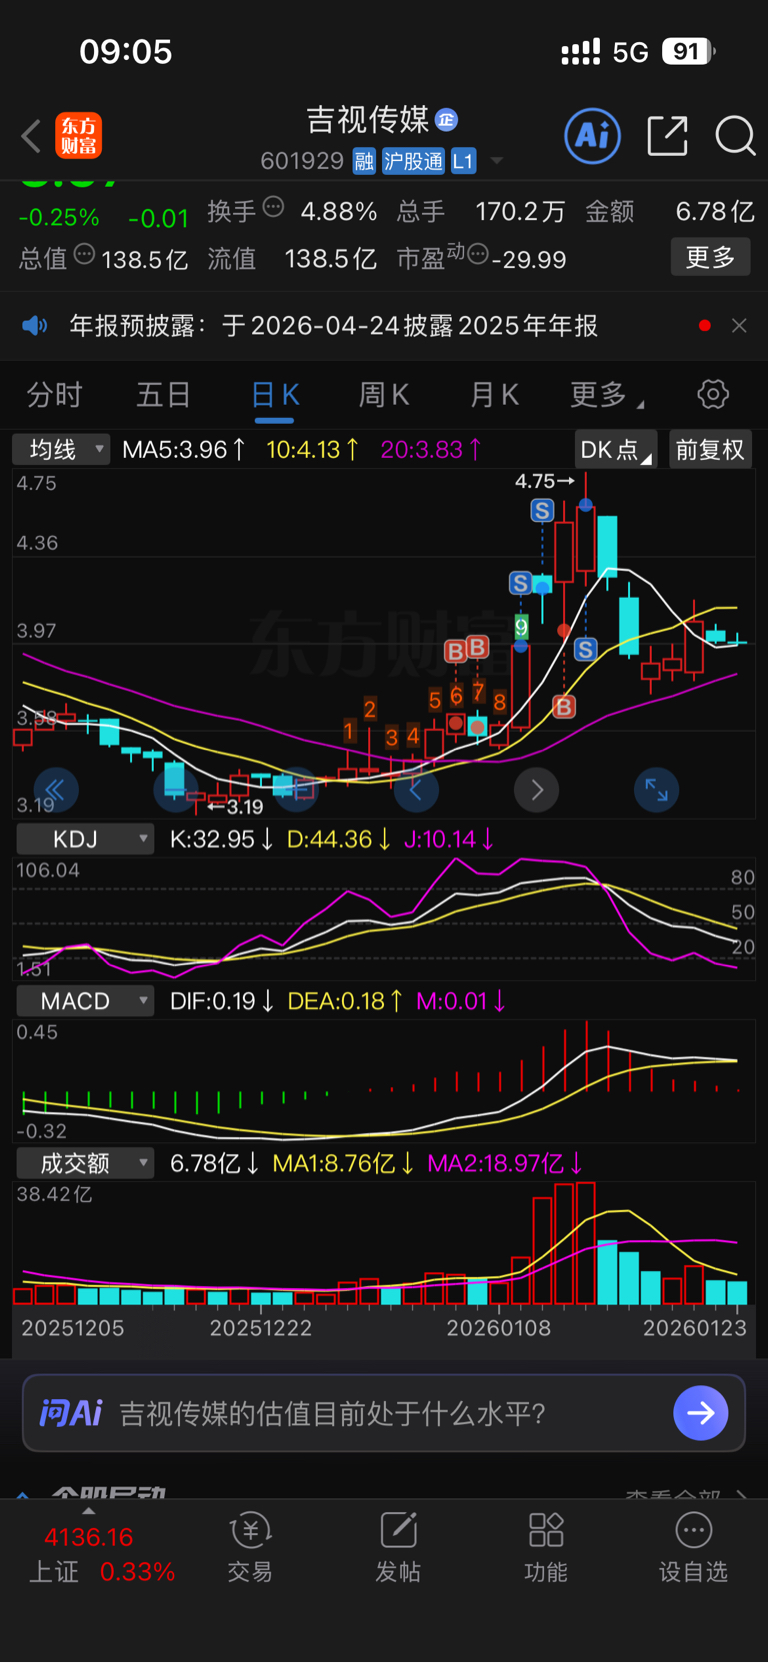The height and width of the screenshot is (1663, 768).
Task: Tap the L1 level badge
Action: point(463,161)
